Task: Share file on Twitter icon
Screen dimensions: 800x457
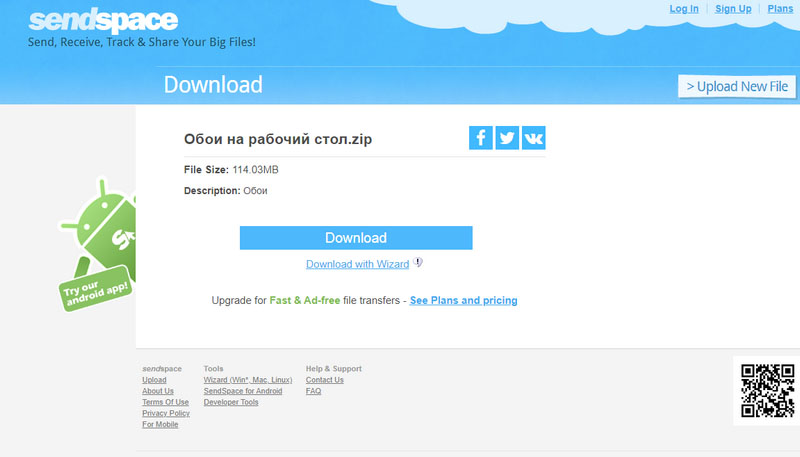Action: tap(507, 138)
